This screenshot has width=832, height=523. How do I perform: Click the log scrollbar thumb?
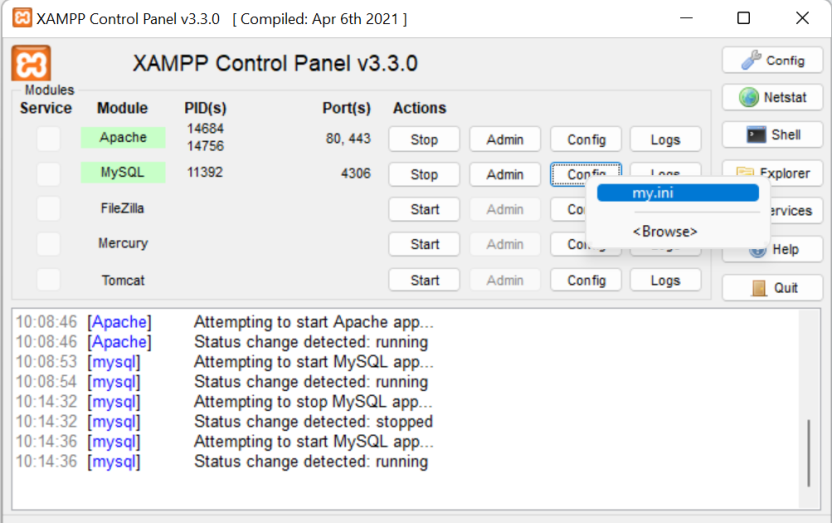[809, 452]
